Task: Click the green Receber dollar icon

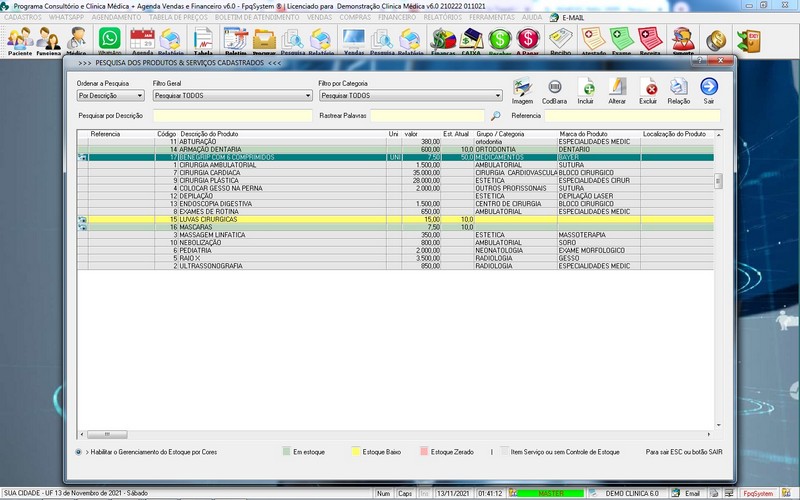Action: pos(499,40)
